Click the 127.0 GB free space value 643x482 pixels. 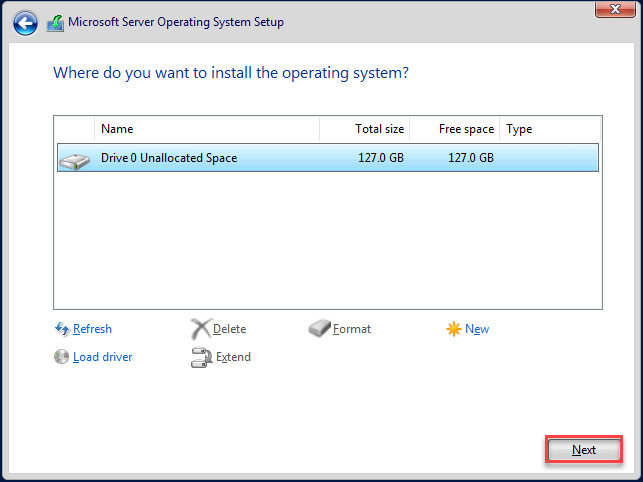tap(471, 158)
